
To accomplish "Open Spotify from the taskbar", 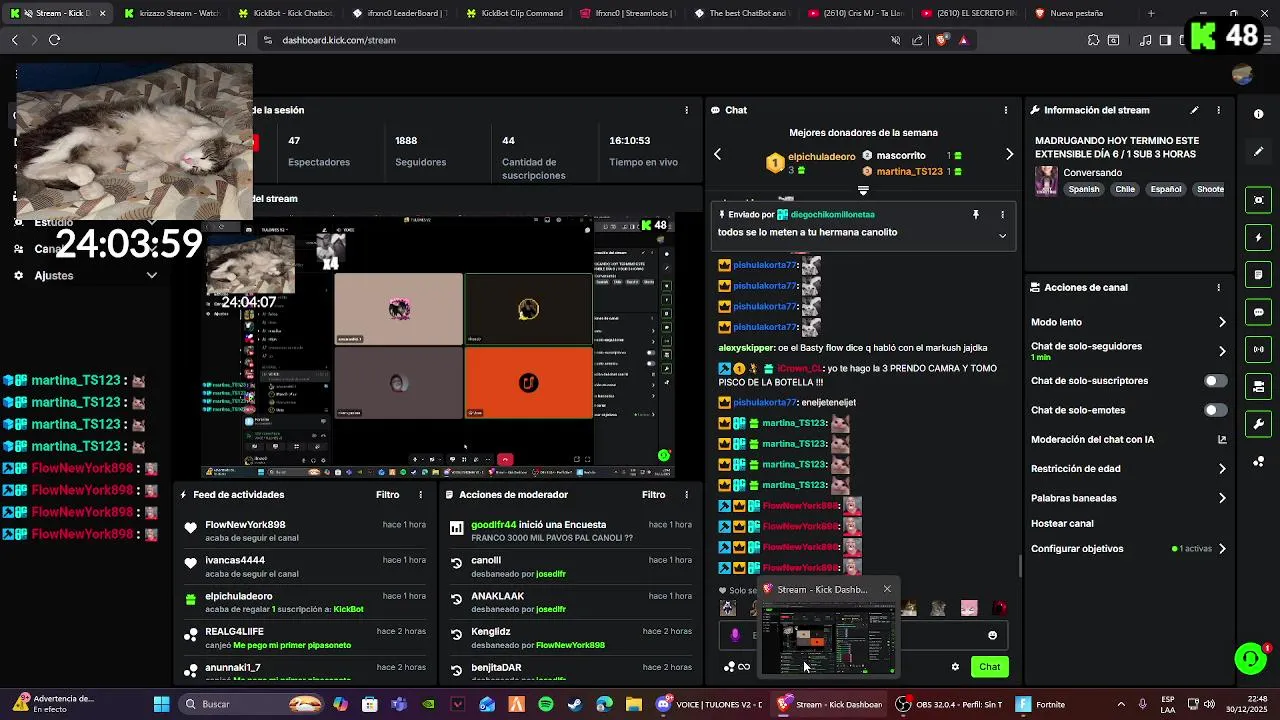I will click(545, 704).
